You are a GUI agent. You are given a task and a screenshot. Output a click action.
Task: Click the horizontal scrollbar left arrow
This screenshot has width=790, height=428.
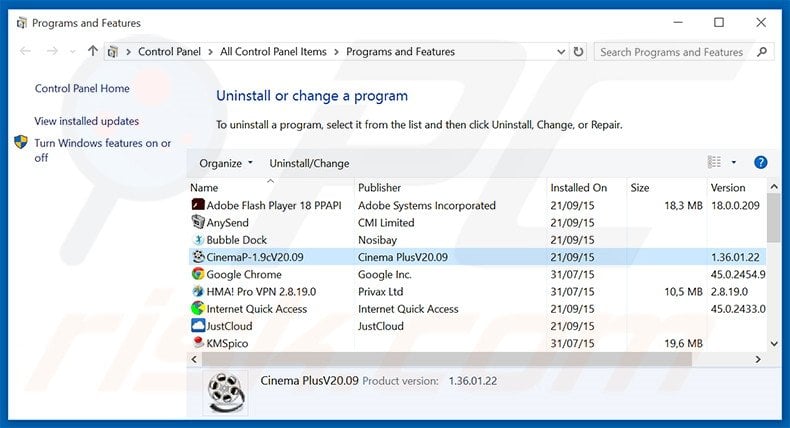coord(194,359)
